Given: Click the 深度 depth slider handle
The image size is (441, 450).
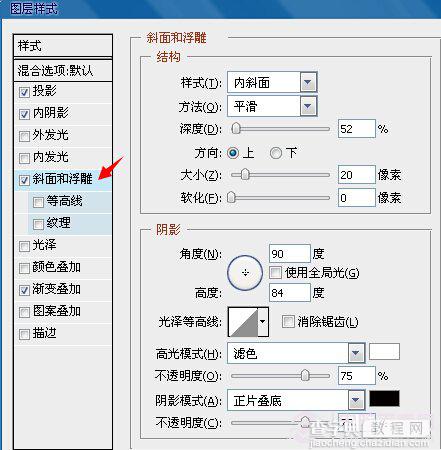Looking at the screenshot, I should 236,129.
